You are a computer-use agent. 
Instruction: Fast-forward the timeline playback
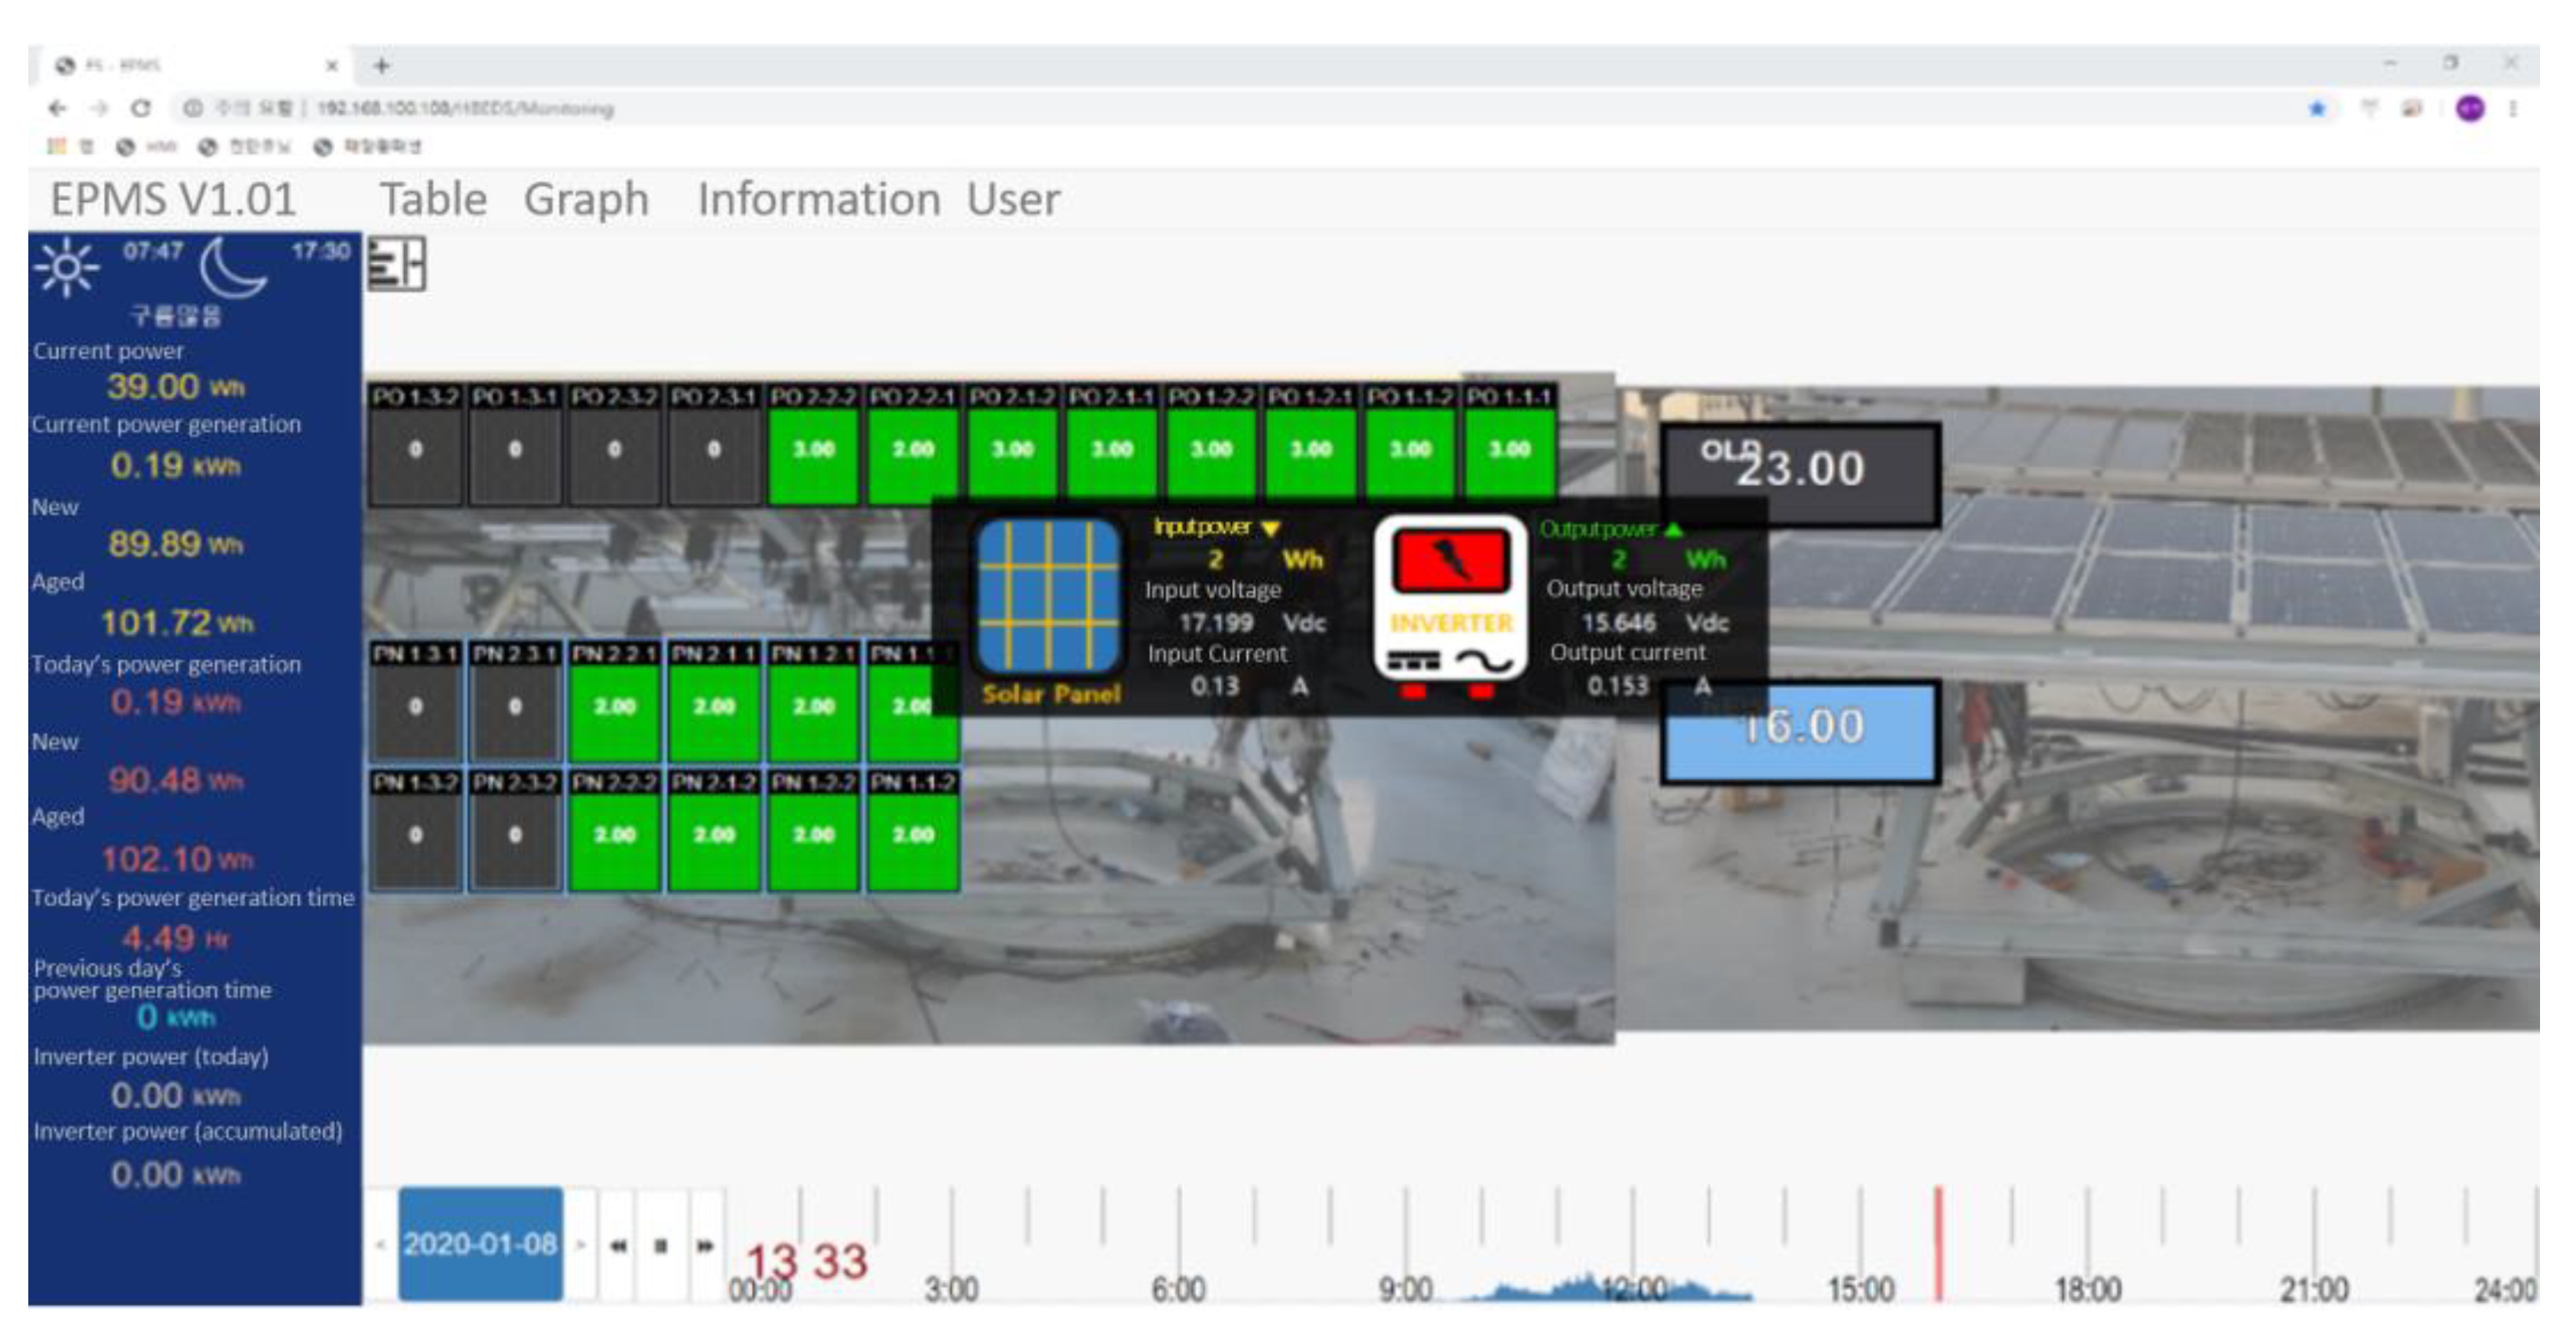[x=705, y=1245]
